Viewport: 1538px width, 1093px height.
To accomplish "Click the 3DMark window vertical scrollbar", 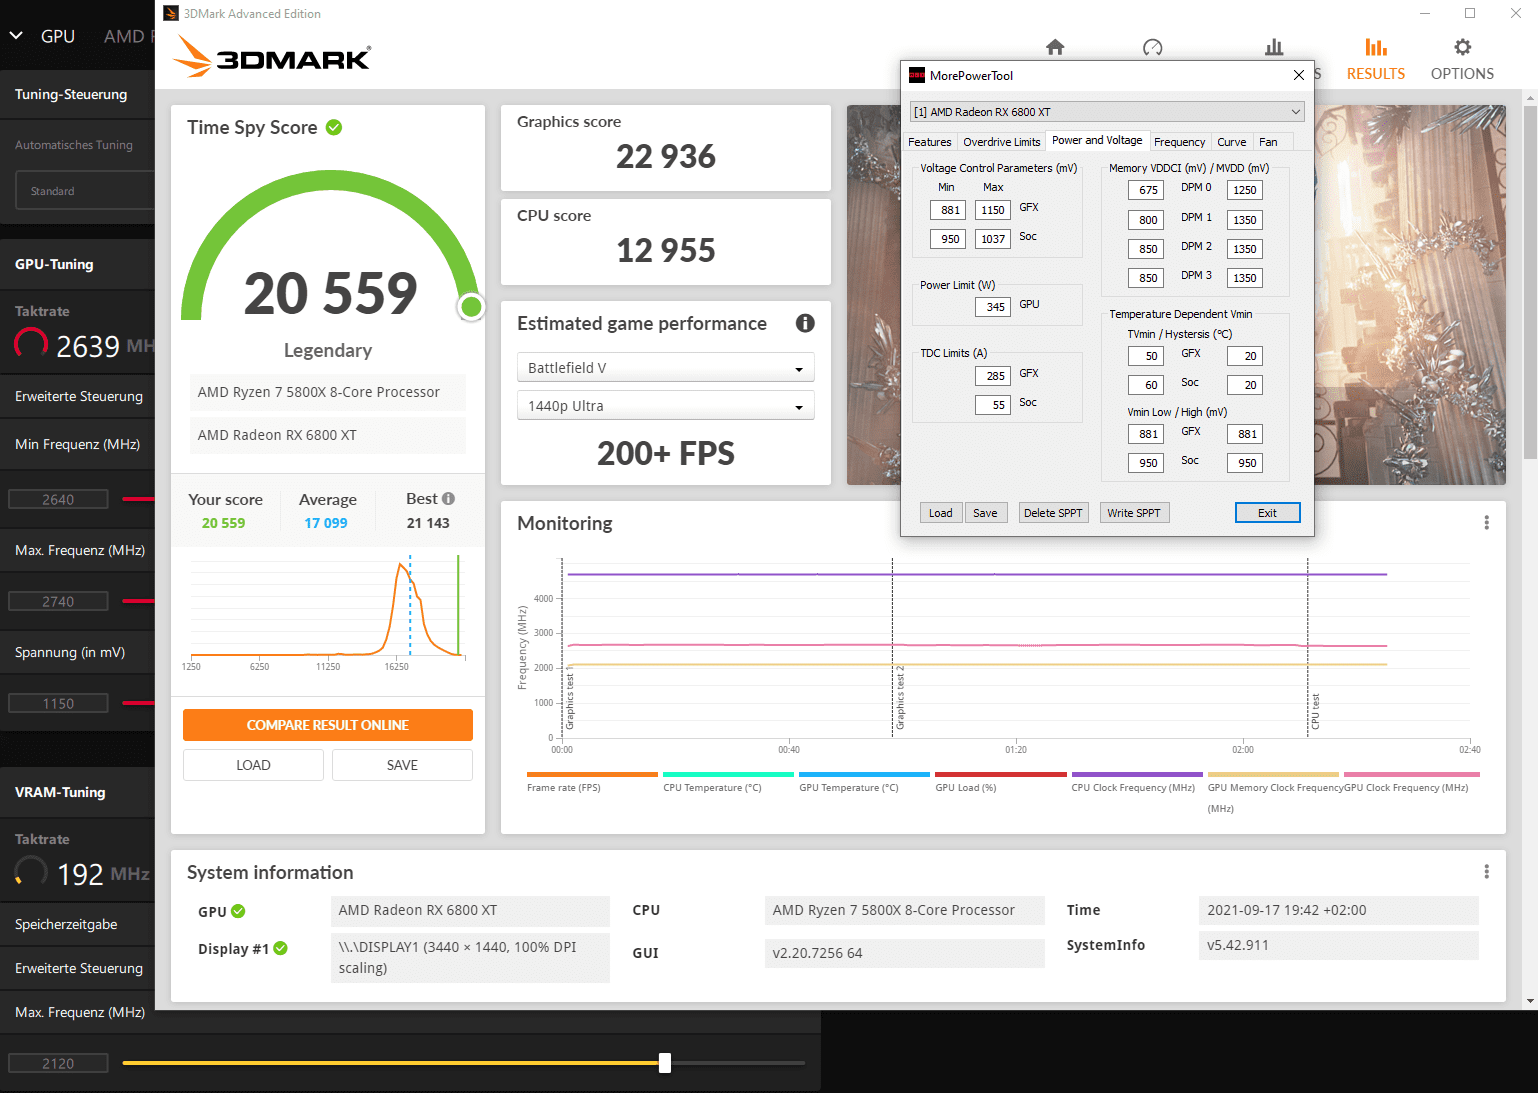I will pyautogui.click(x=1530, y=280).
